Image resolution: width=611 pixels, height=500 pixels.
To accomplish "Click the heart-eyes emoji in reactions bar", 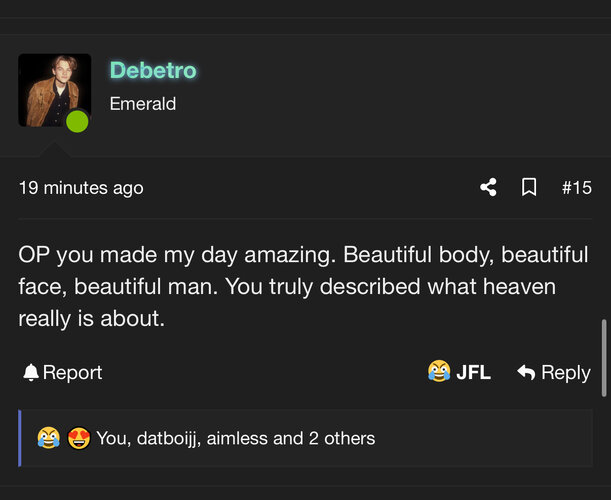I will click(79, 438).
